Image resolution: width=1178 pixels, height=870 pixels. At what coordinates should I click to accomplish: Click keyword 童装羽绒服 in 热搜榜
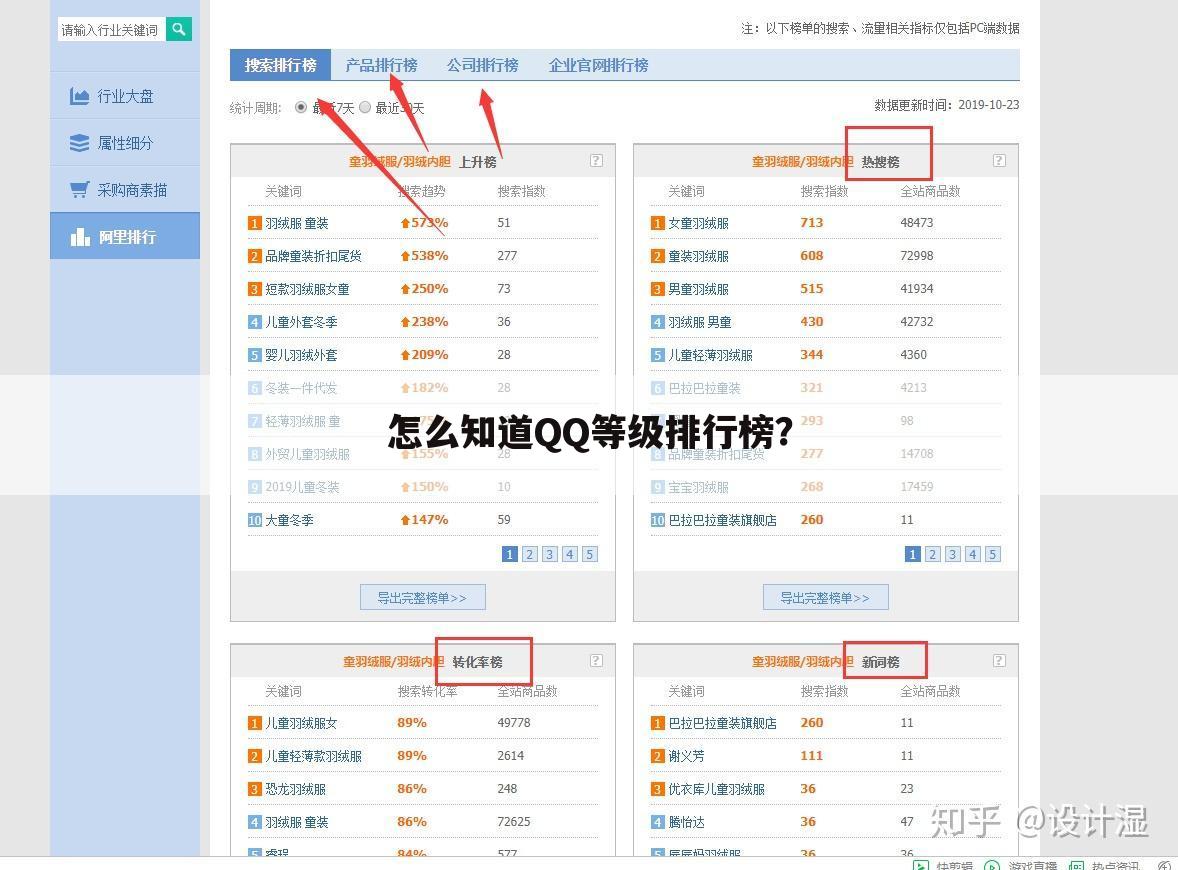pyautogui.click(x=699, y=256)
